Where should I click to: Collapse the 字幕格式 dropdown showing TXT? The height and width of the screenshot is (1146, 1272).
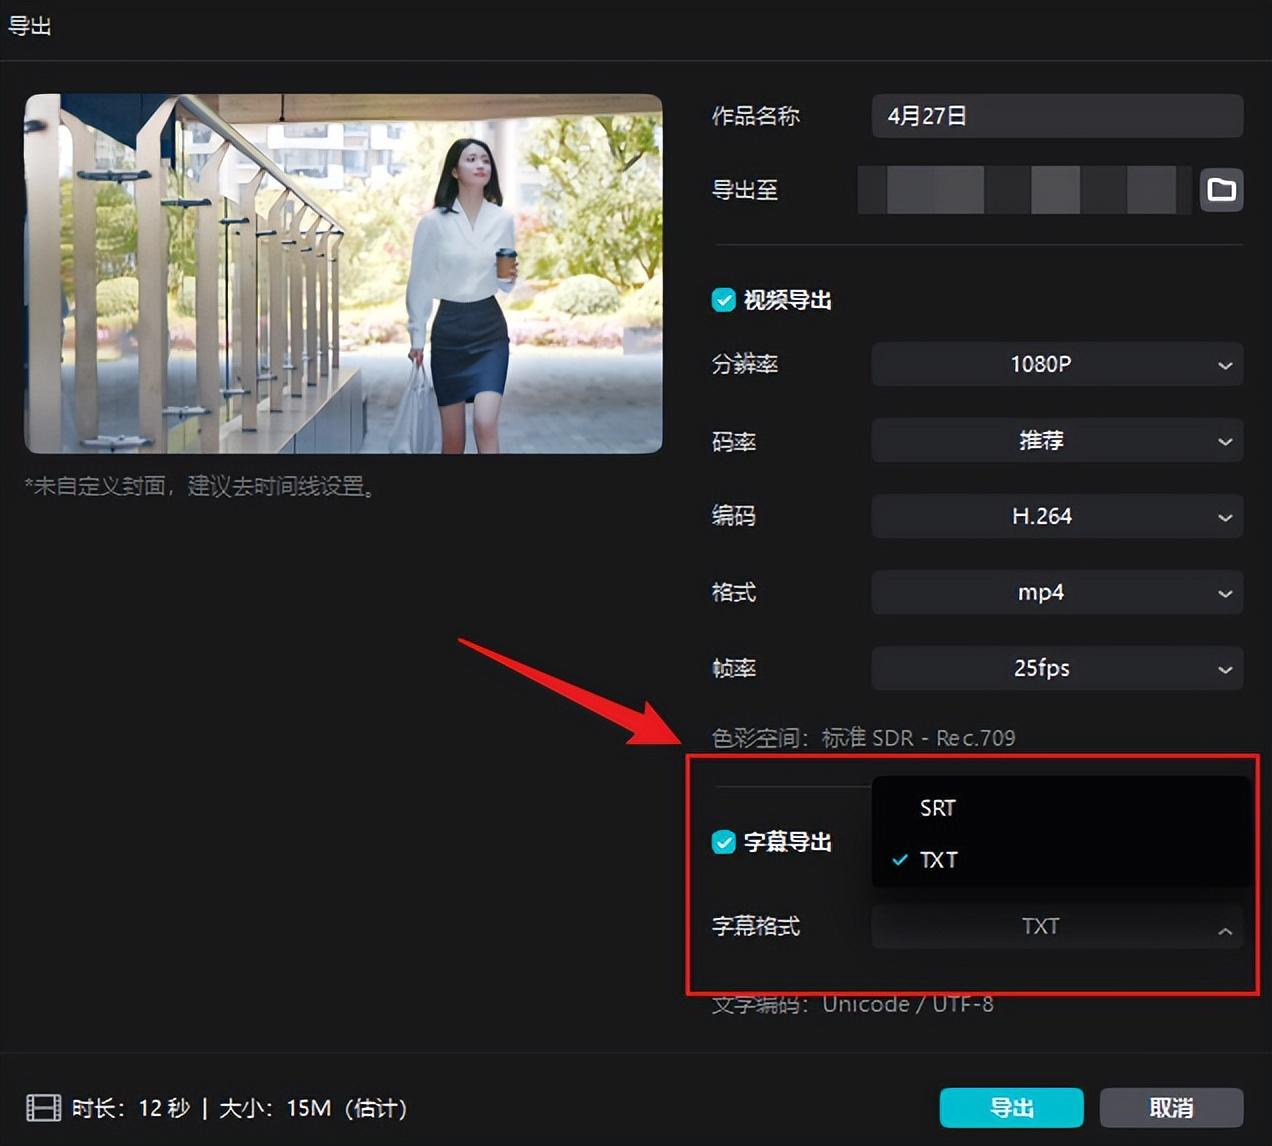click(1056, 927)
